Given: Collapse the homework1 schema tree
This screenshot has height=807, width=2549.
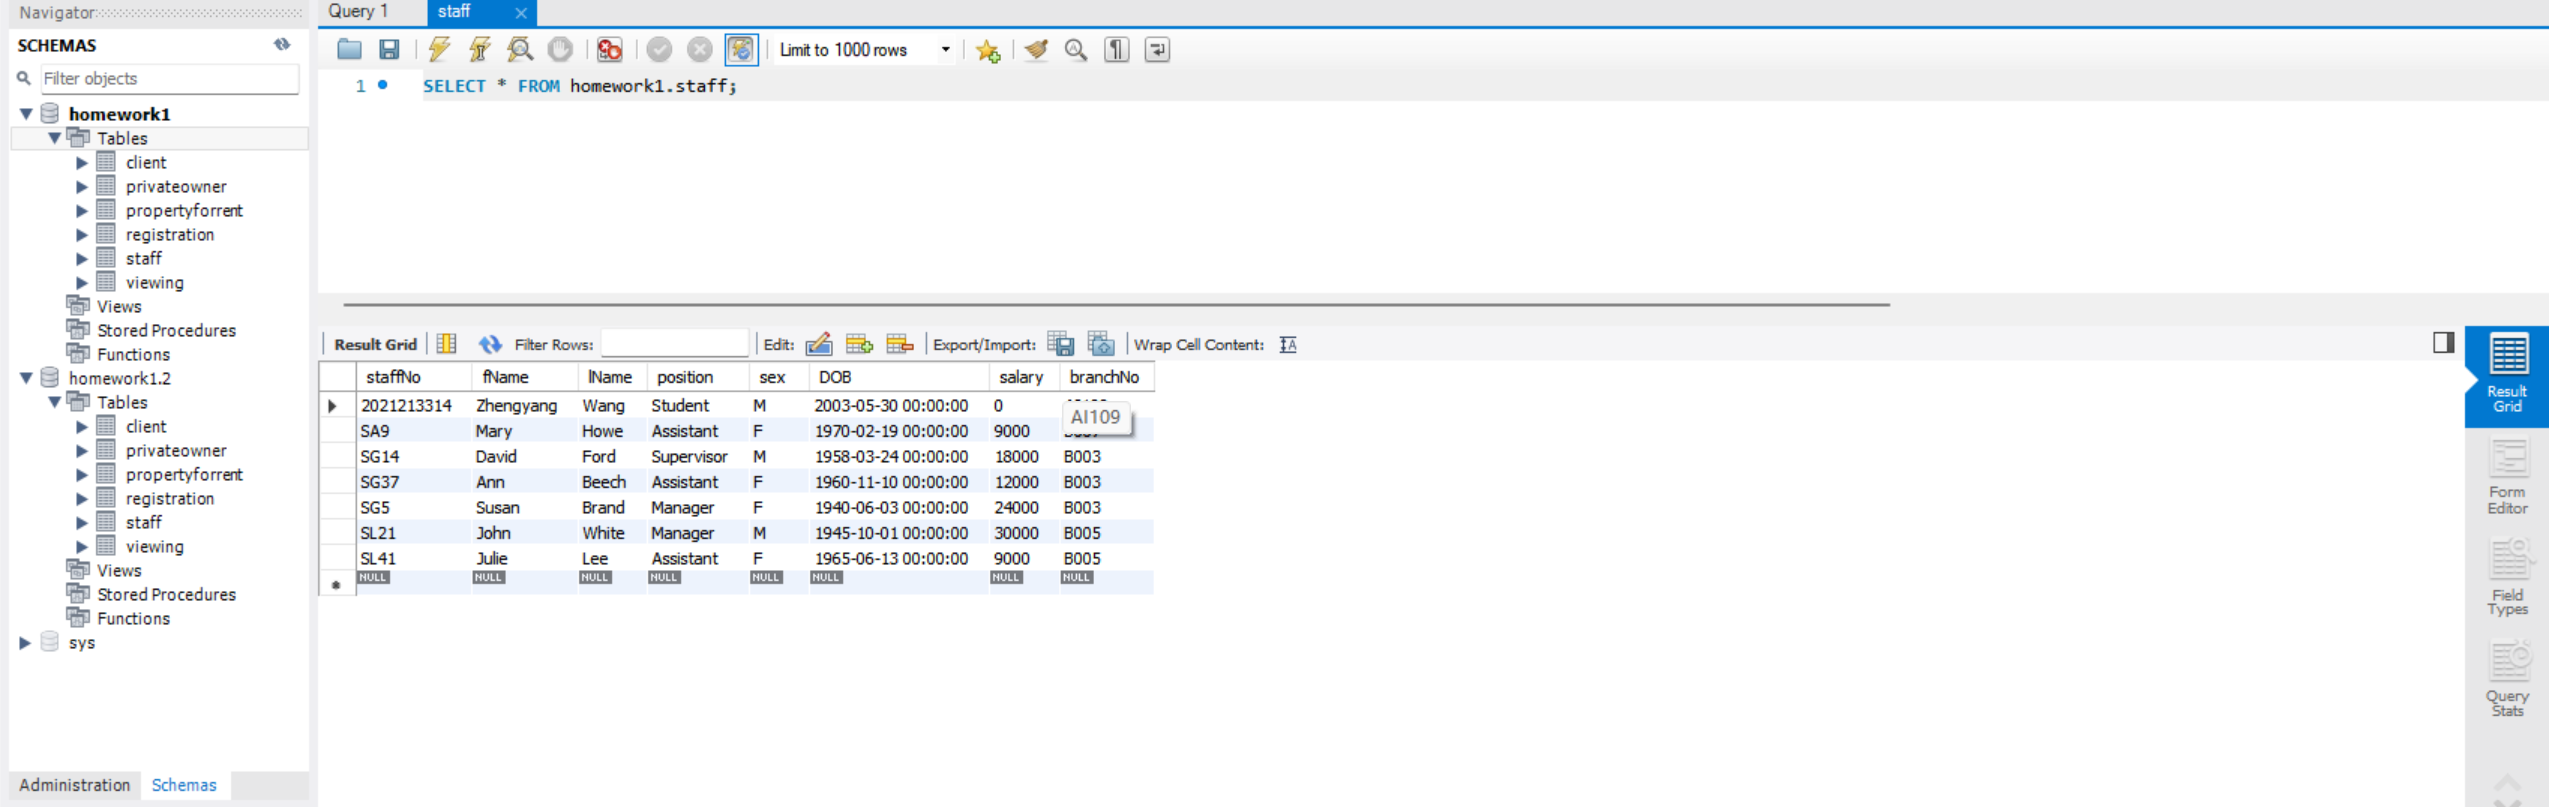Looking at the screenshot, I should pos(26,114).
